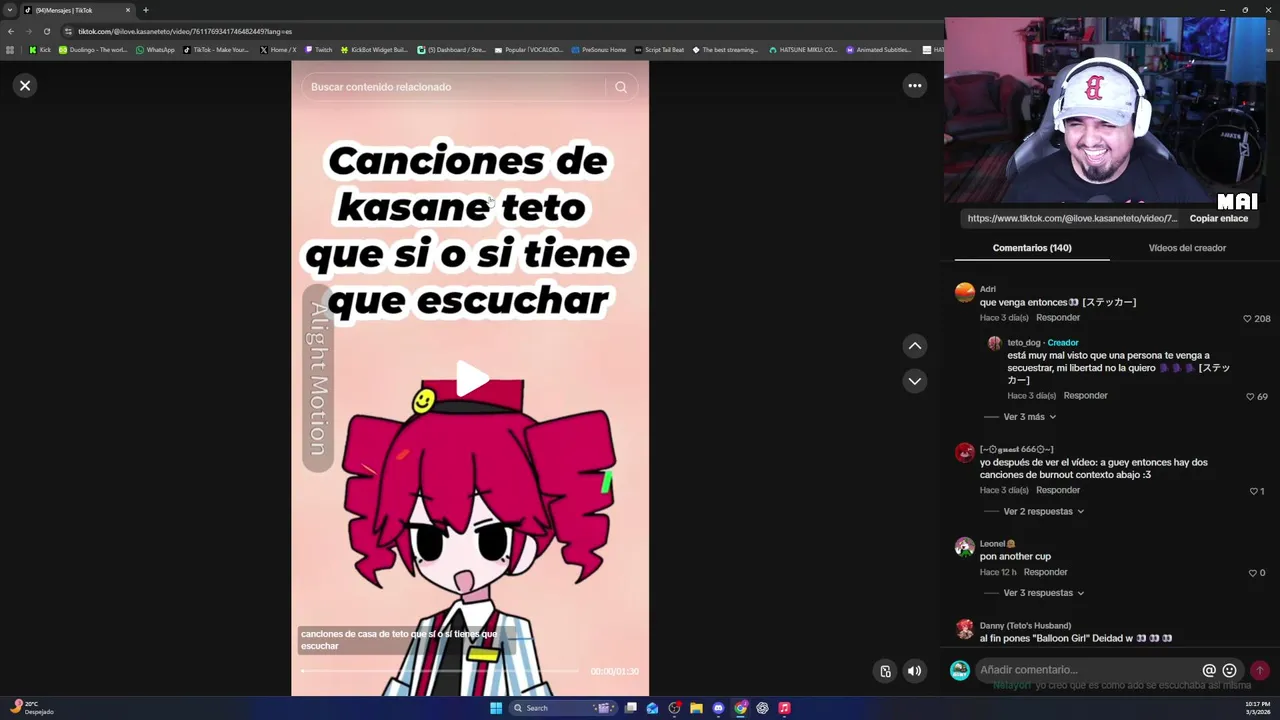Open the tab search dropdown arrow
1280x720 pixels.
(x=10, y=10)
